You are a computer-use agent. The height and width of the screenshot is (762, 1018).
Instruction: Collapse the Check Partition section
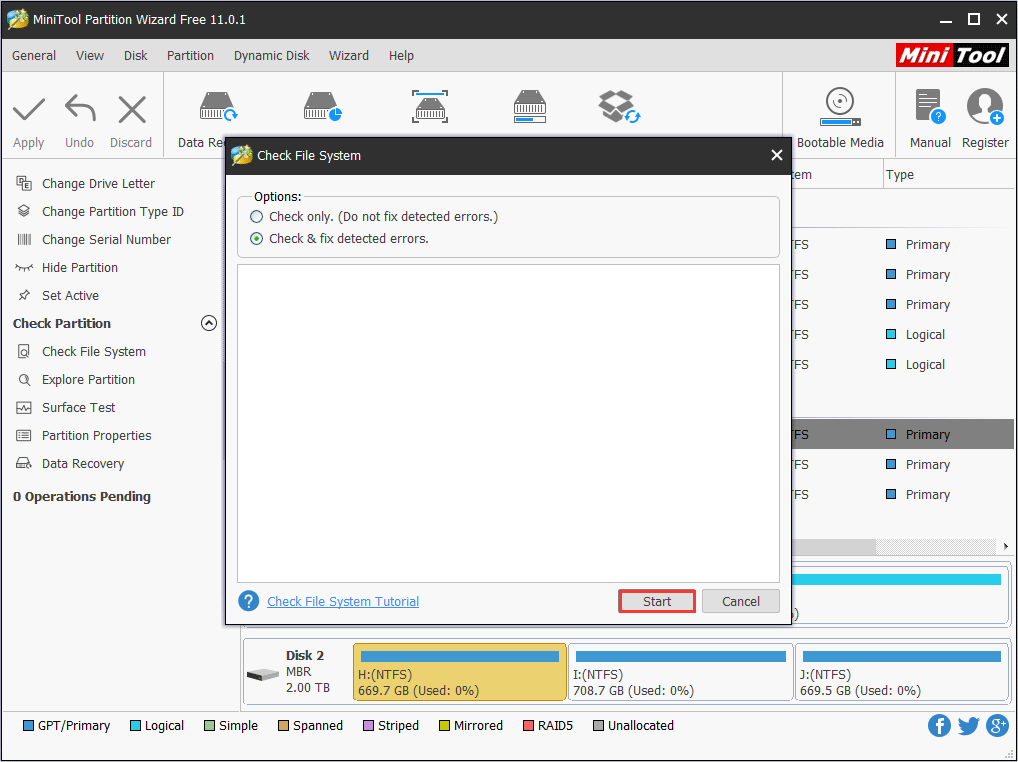coord(209,323)
